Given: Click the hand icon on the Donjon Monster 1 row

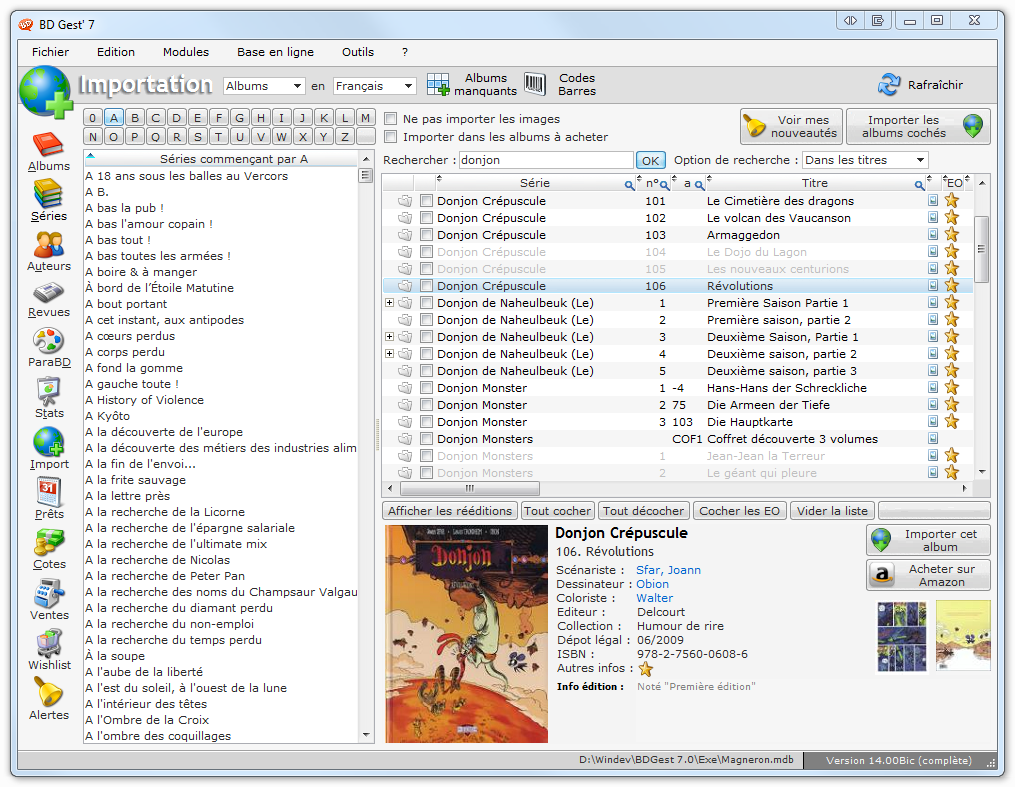Looking at the screenshot, I should [405, 388].
